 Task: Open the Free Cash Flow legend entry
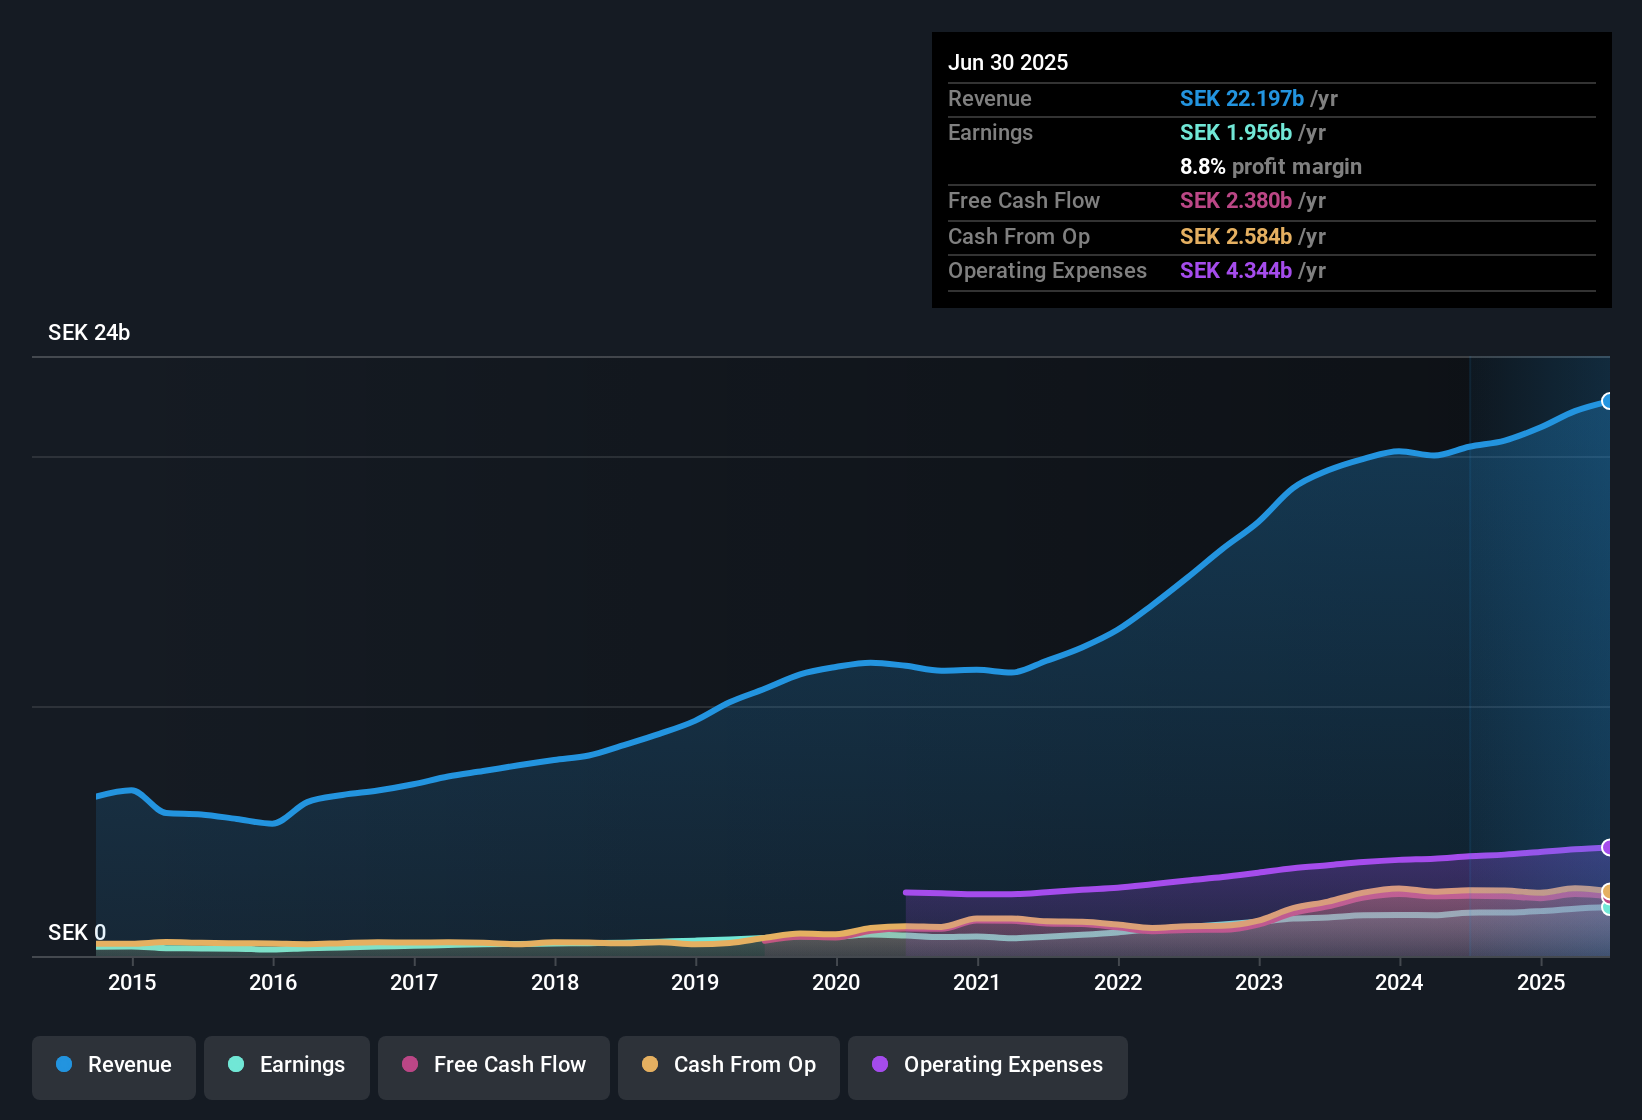click(x=493, y=1066)
